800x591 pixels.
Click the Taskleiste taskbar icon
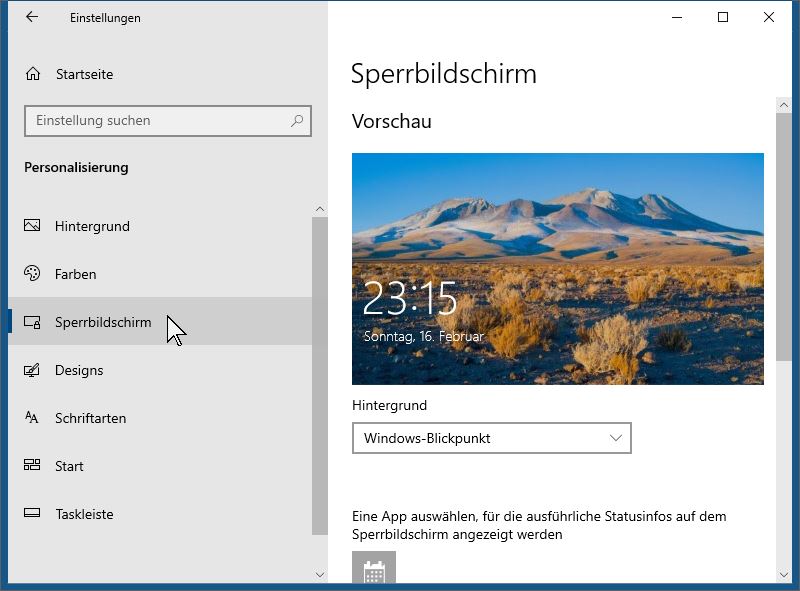[x=32, y=513]
